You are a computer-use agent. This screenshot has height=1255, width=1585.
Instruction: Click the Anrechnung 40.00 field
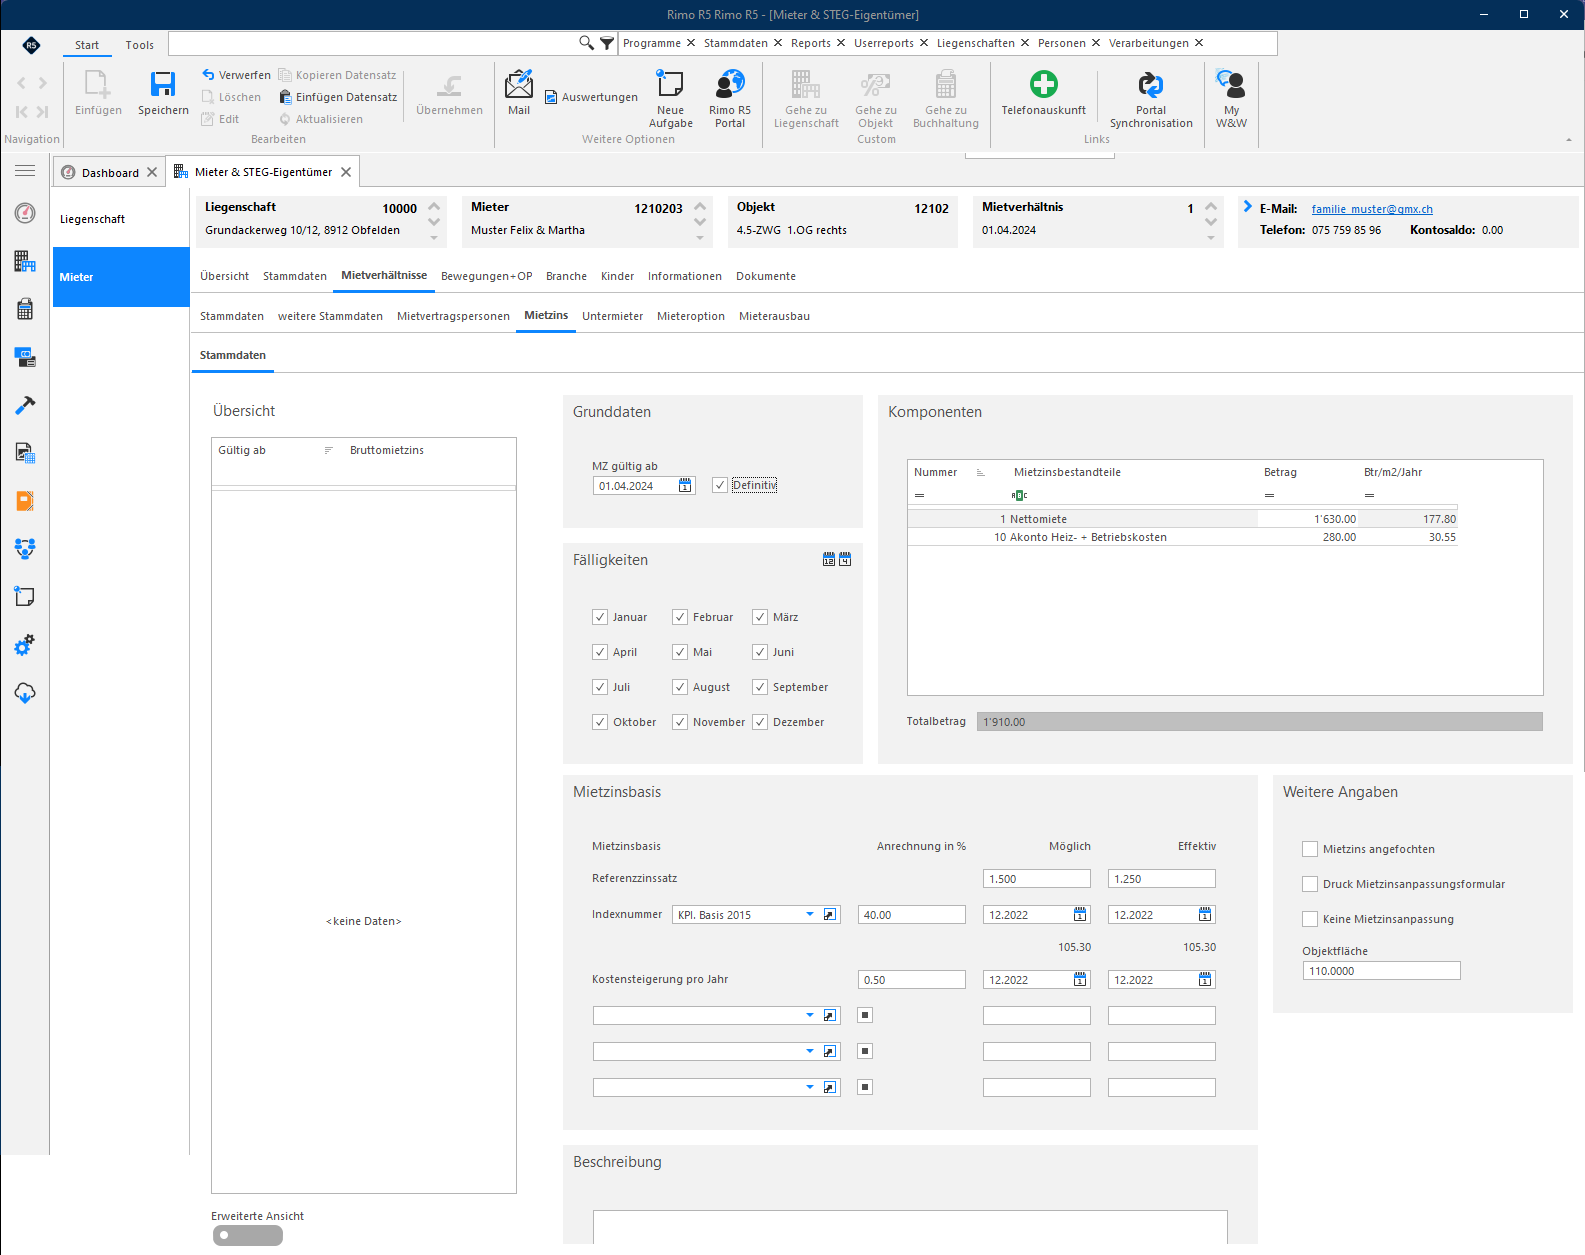pyautogui.click(x=912, y=915)
